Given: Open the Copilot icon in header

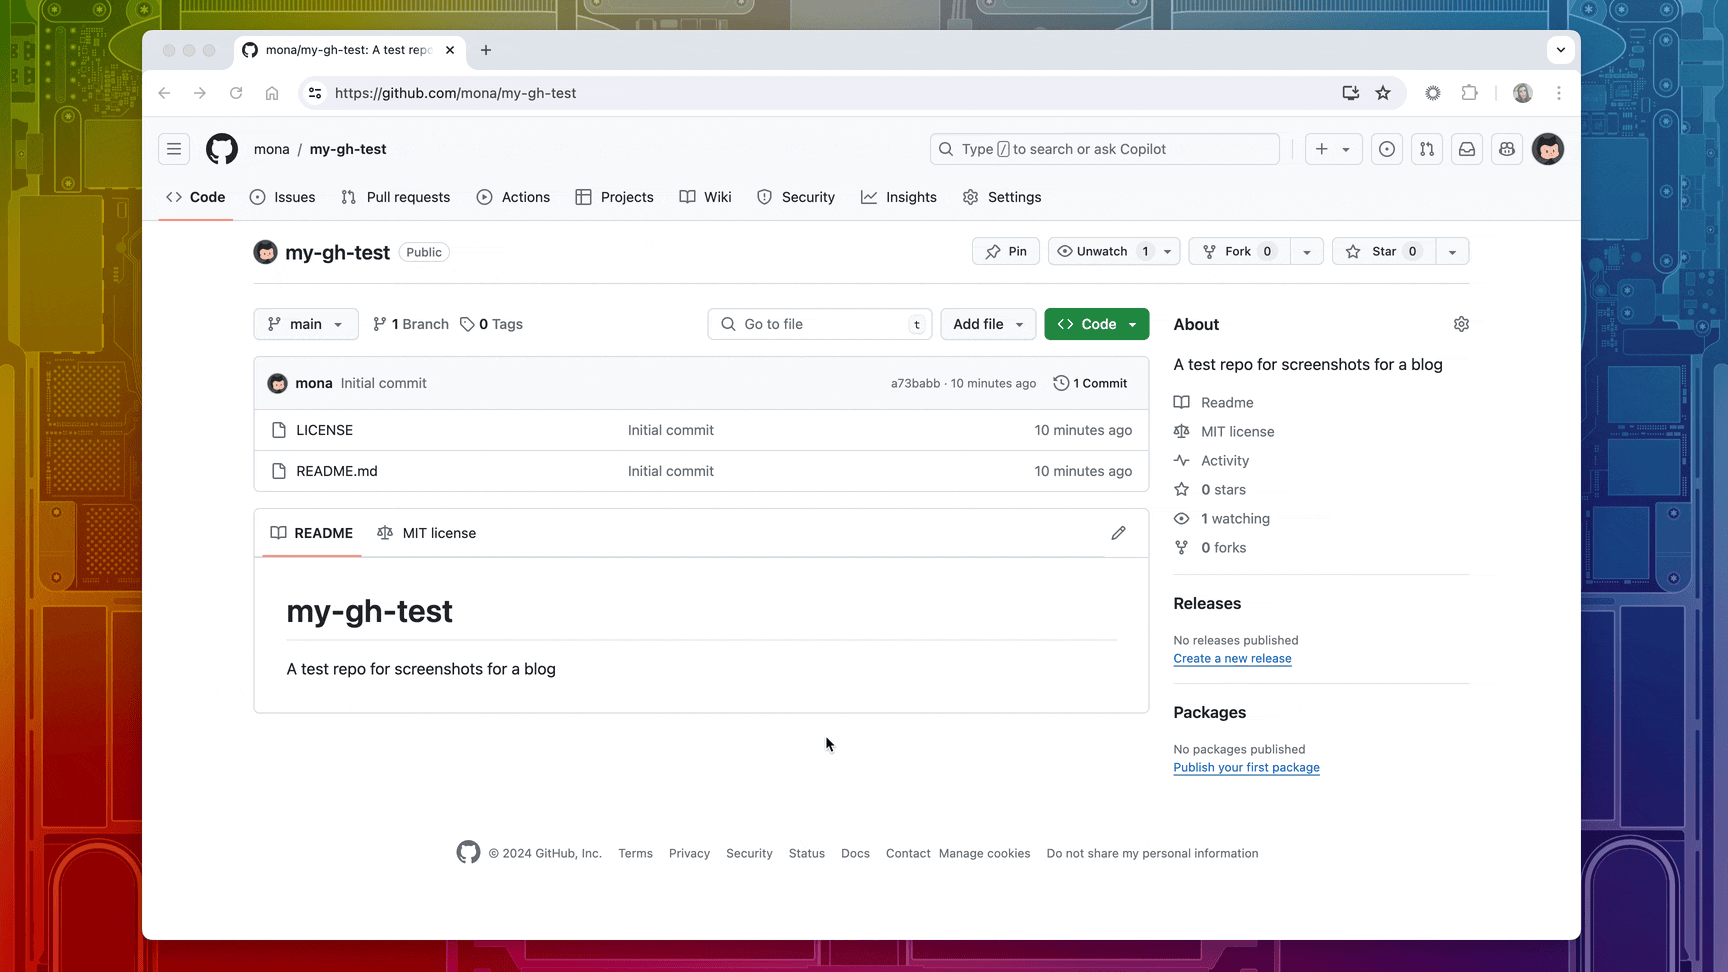Looking at the screenshot, I should (1507, 149).
